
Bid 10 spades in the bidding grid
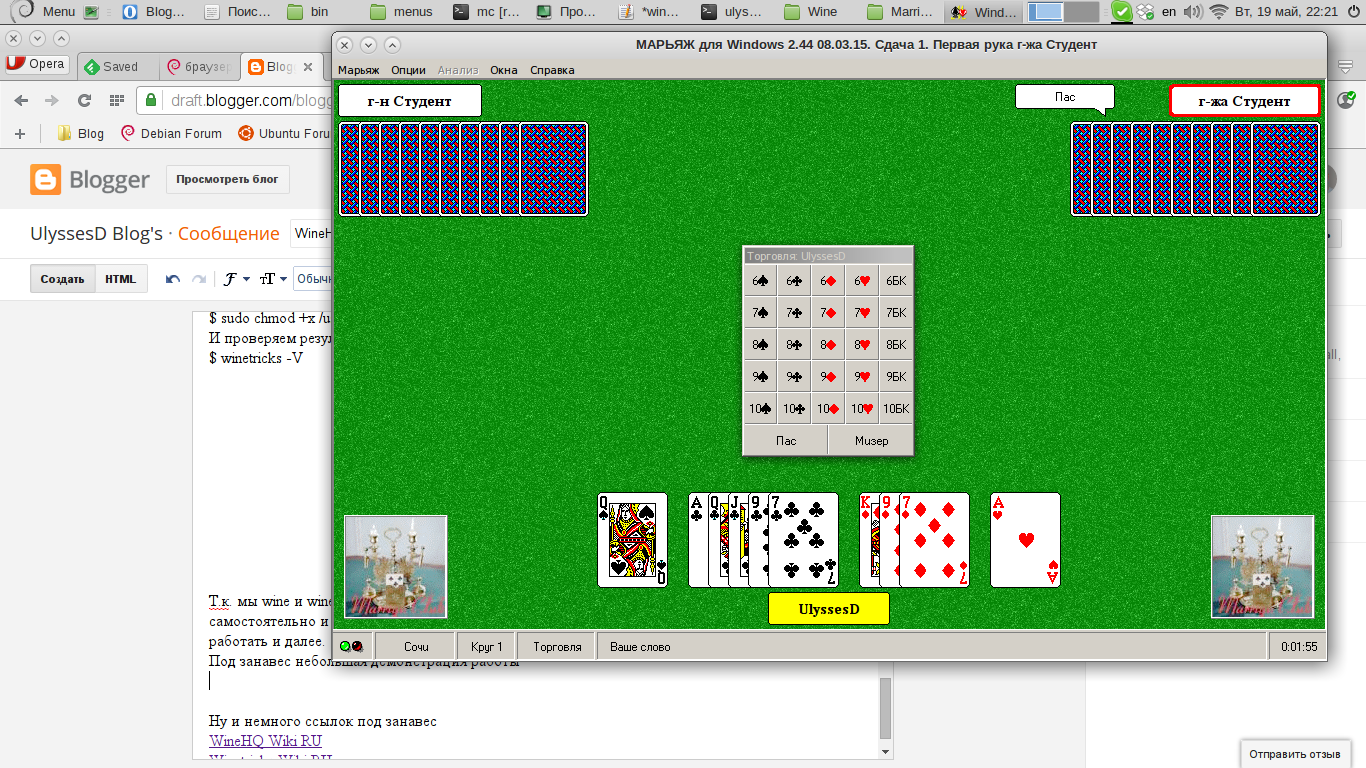click(760, 409)
